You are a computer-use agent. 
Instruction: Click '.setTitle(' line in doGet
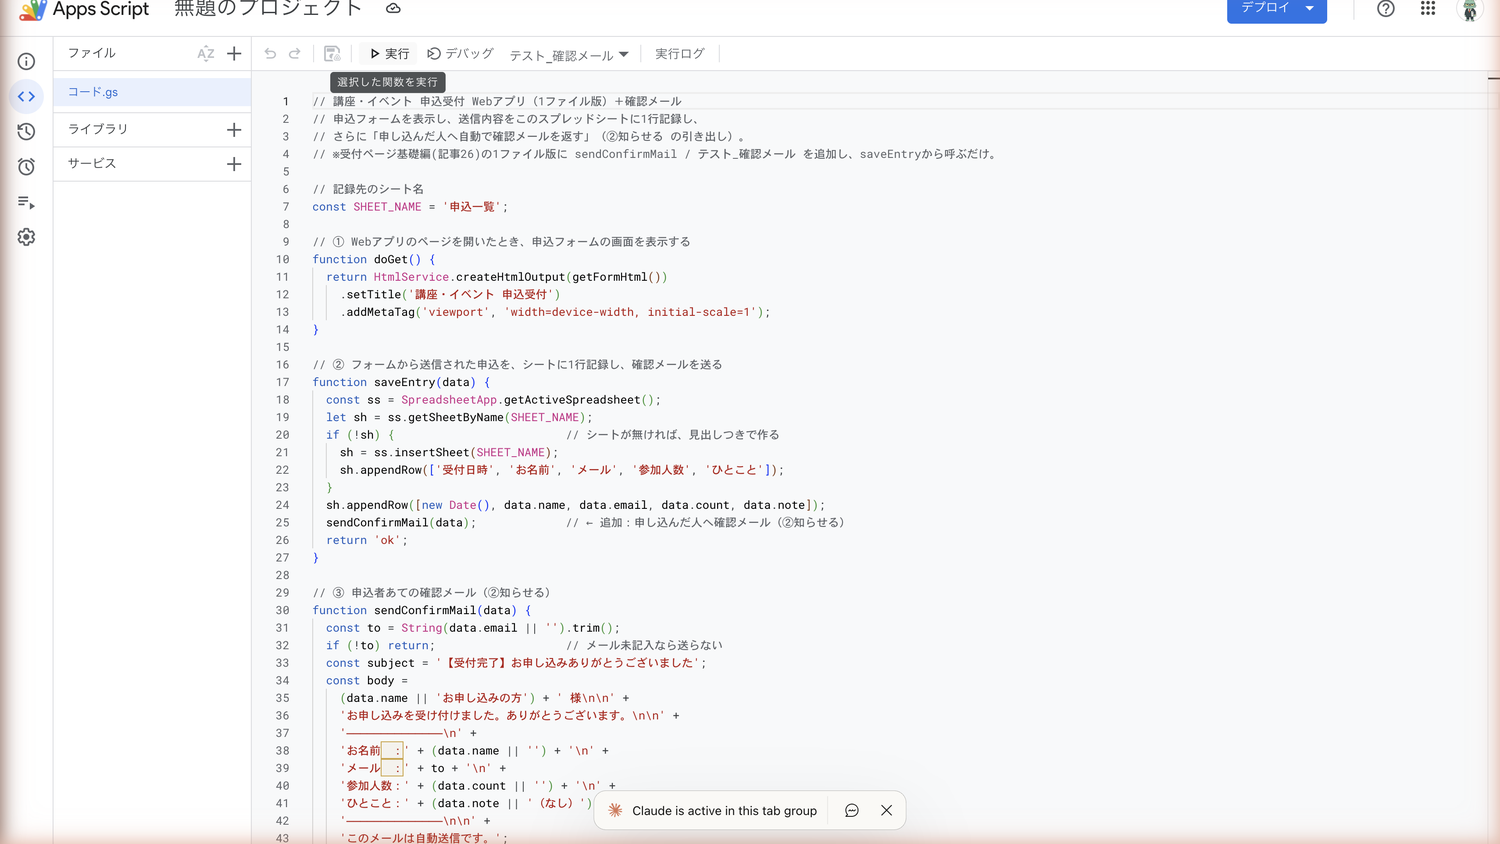pos(450,294)
